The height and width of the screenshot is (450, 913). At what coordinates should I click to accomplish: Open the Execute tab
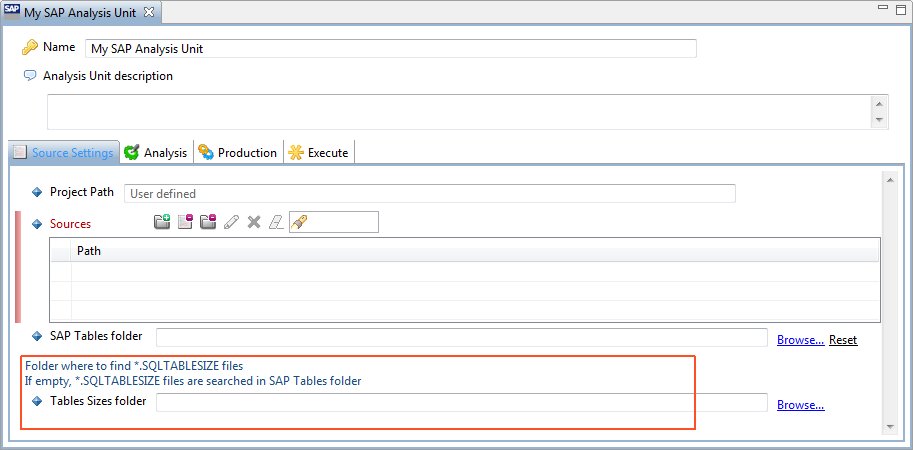click(x=319, y=153)
